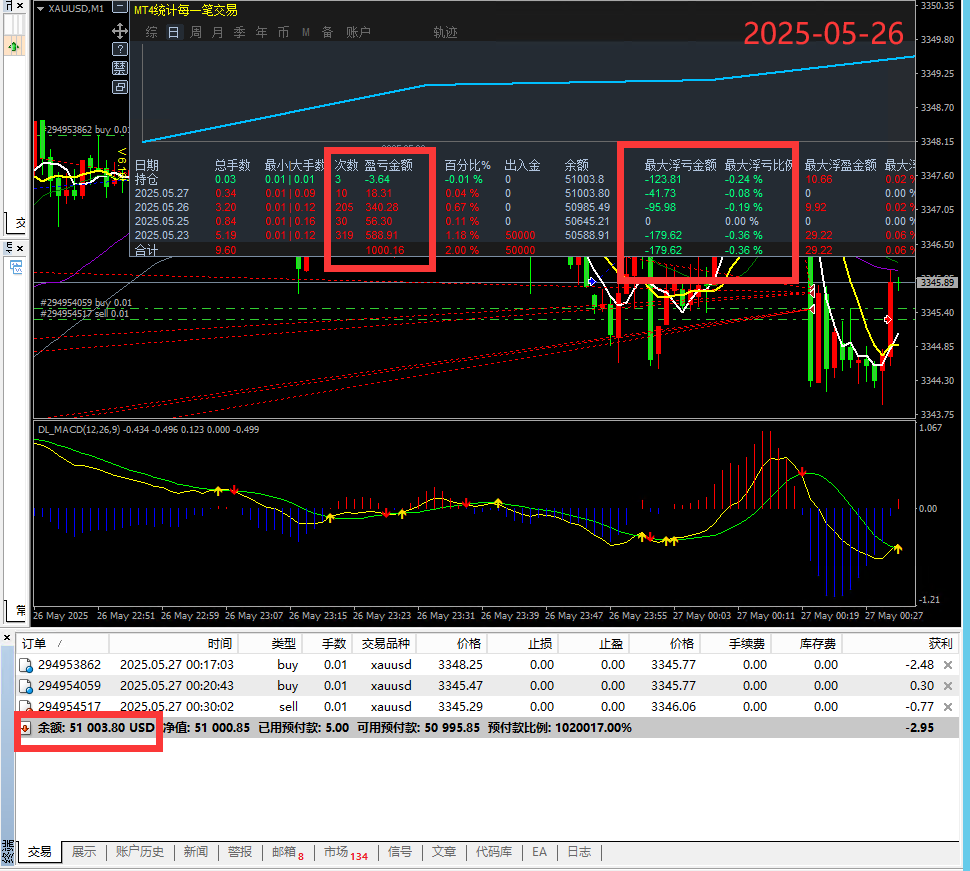The image size is (970, 871).
Task: Select the 备 tab in statistics panel
Action: [327, 32]
